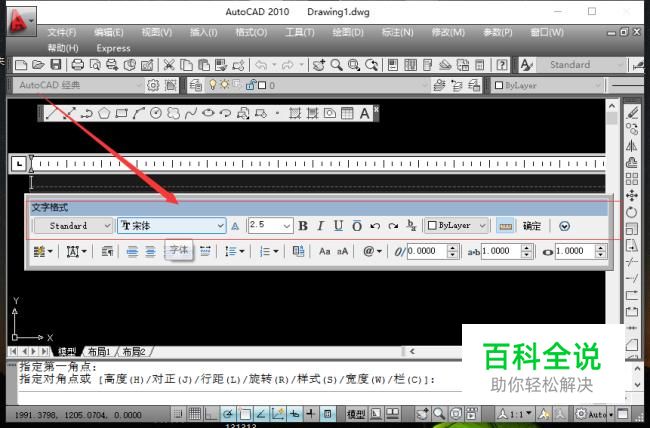Open the Layer Properties Manager icon
Screen dimensions: 650x428
pyautogui.click(x=195, y=85)
